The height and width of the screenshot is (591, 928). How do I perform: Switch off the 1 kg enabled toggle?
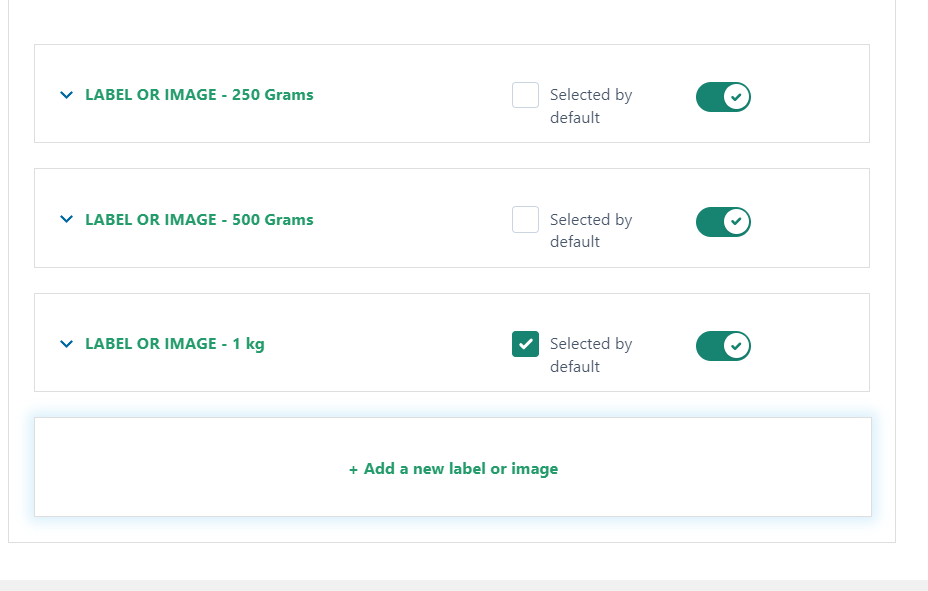[723, 346]
